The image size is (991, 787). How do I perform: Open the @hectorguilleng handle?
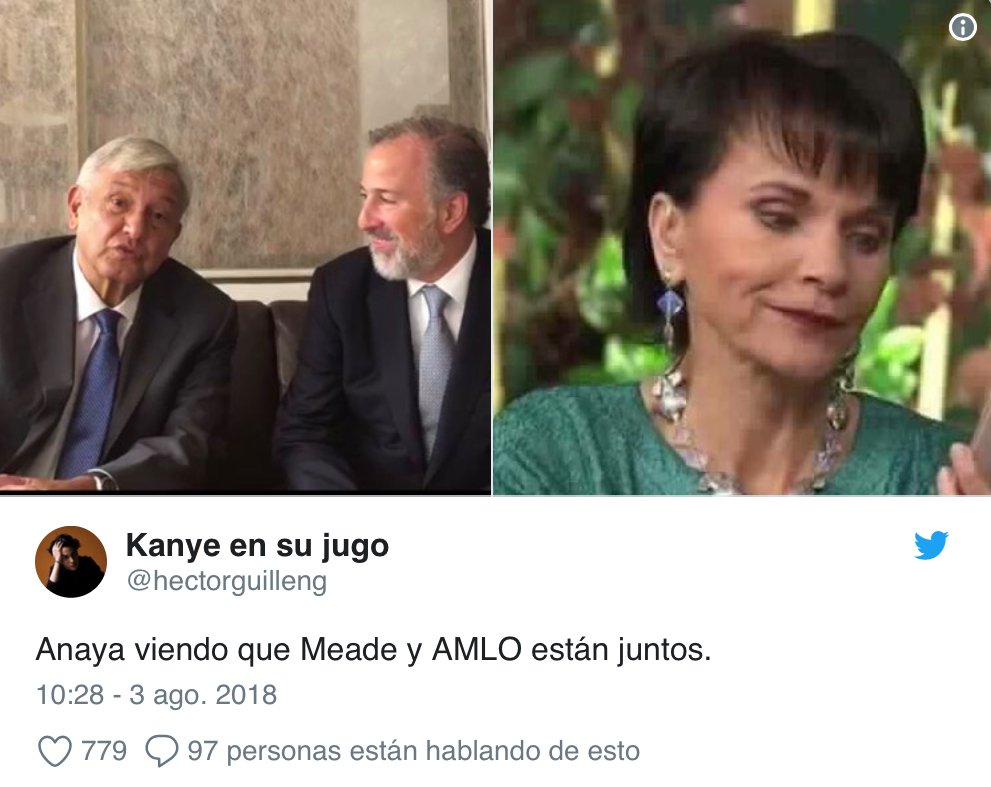pyautogui.click(x=227, y=581)
